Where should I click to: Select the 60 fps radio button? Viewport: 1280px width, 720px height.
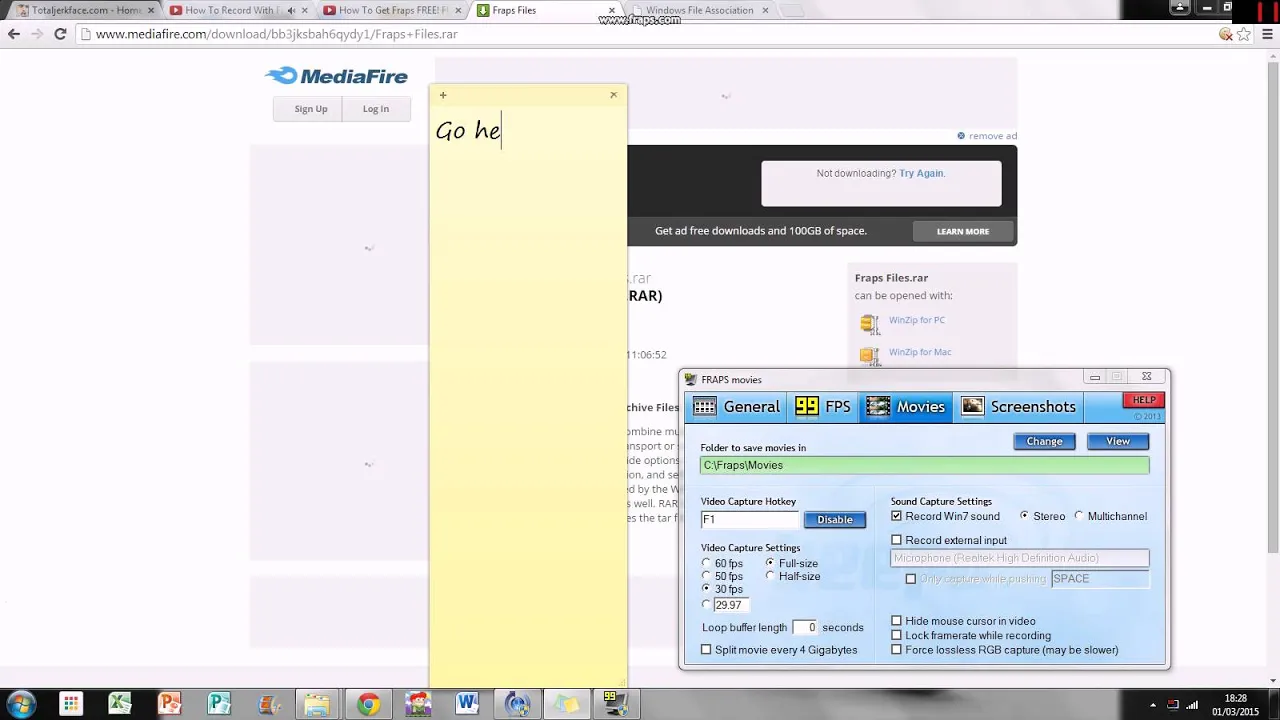(707, 564)
